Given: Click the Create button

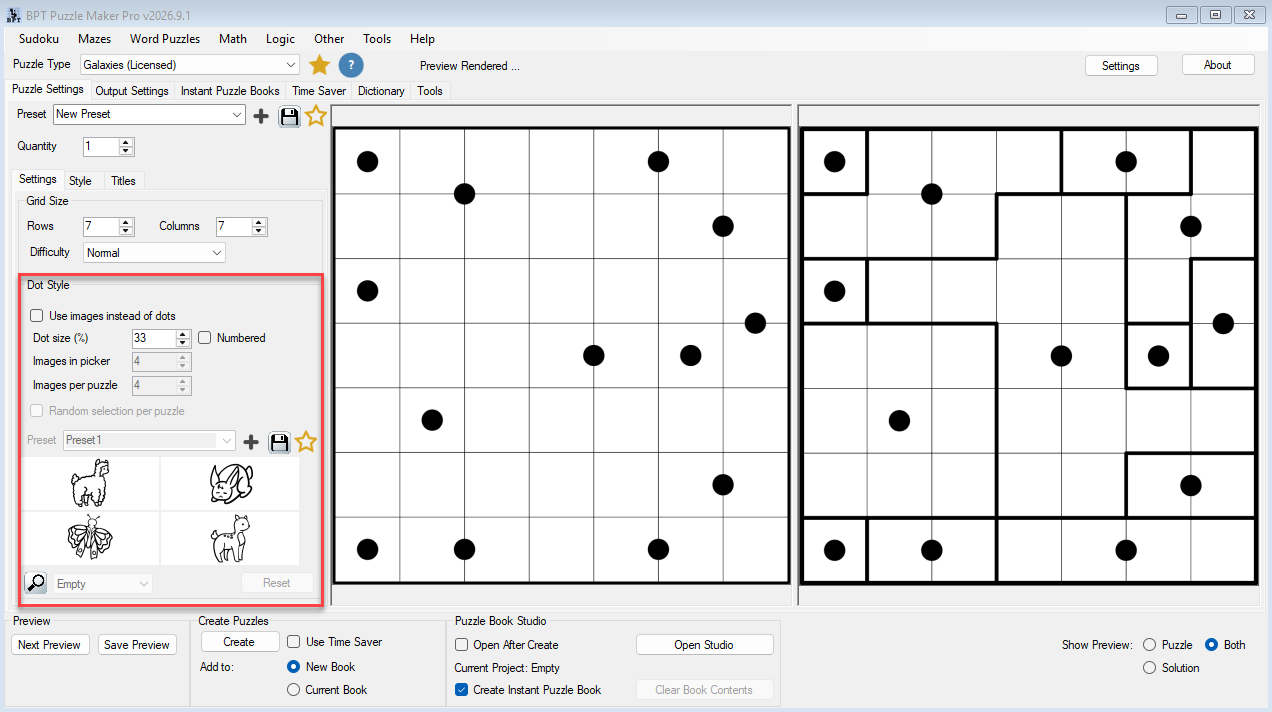Looking at the screenshot, I should tap(239, 642).
